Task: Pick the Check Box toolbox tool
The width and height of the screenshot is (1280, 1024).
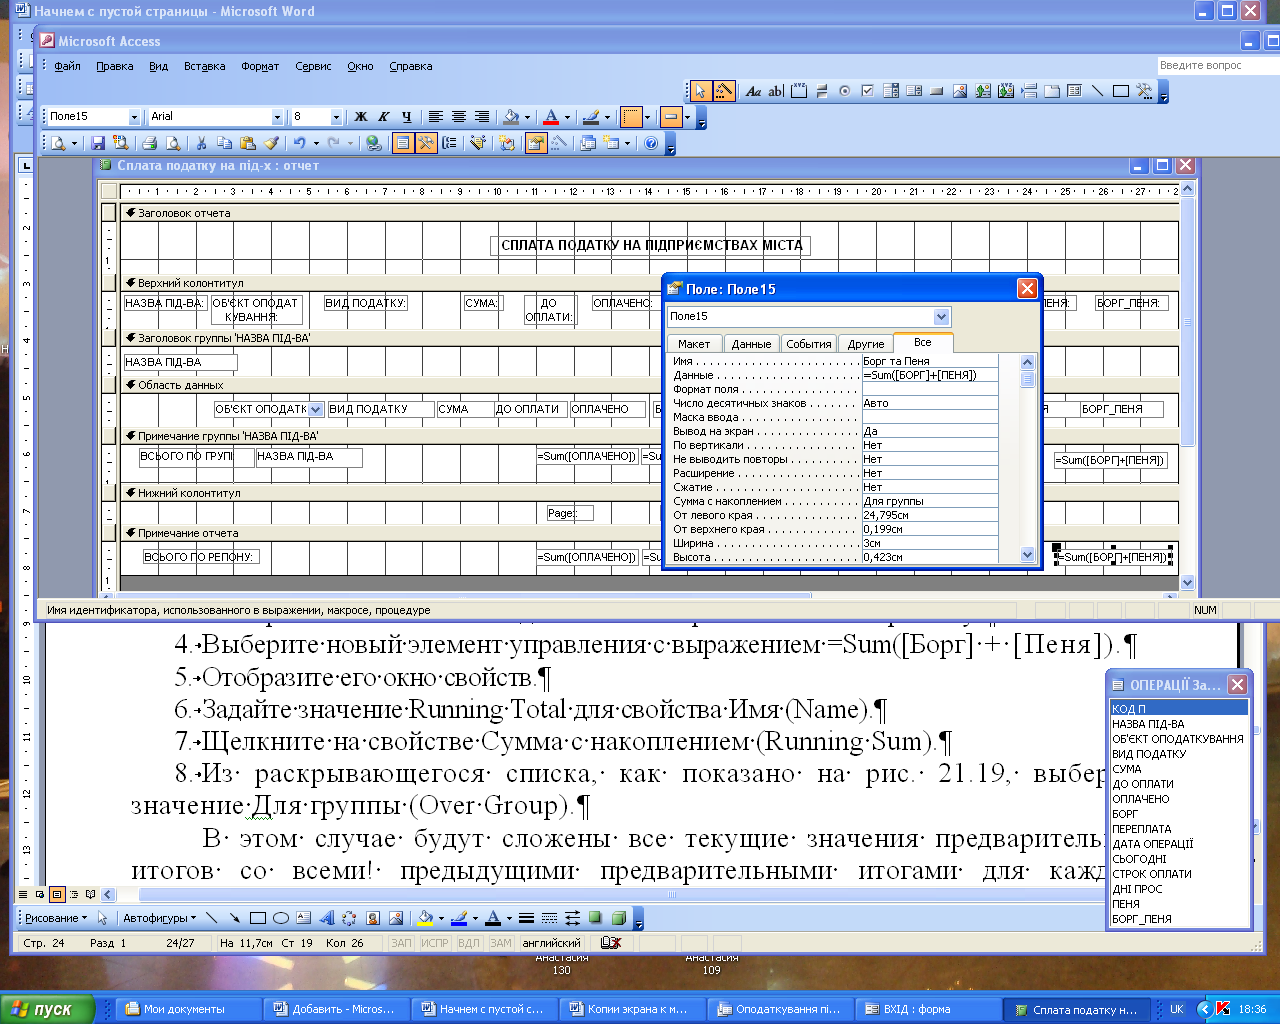Action: pyautogui.click(x=868, y=91)
